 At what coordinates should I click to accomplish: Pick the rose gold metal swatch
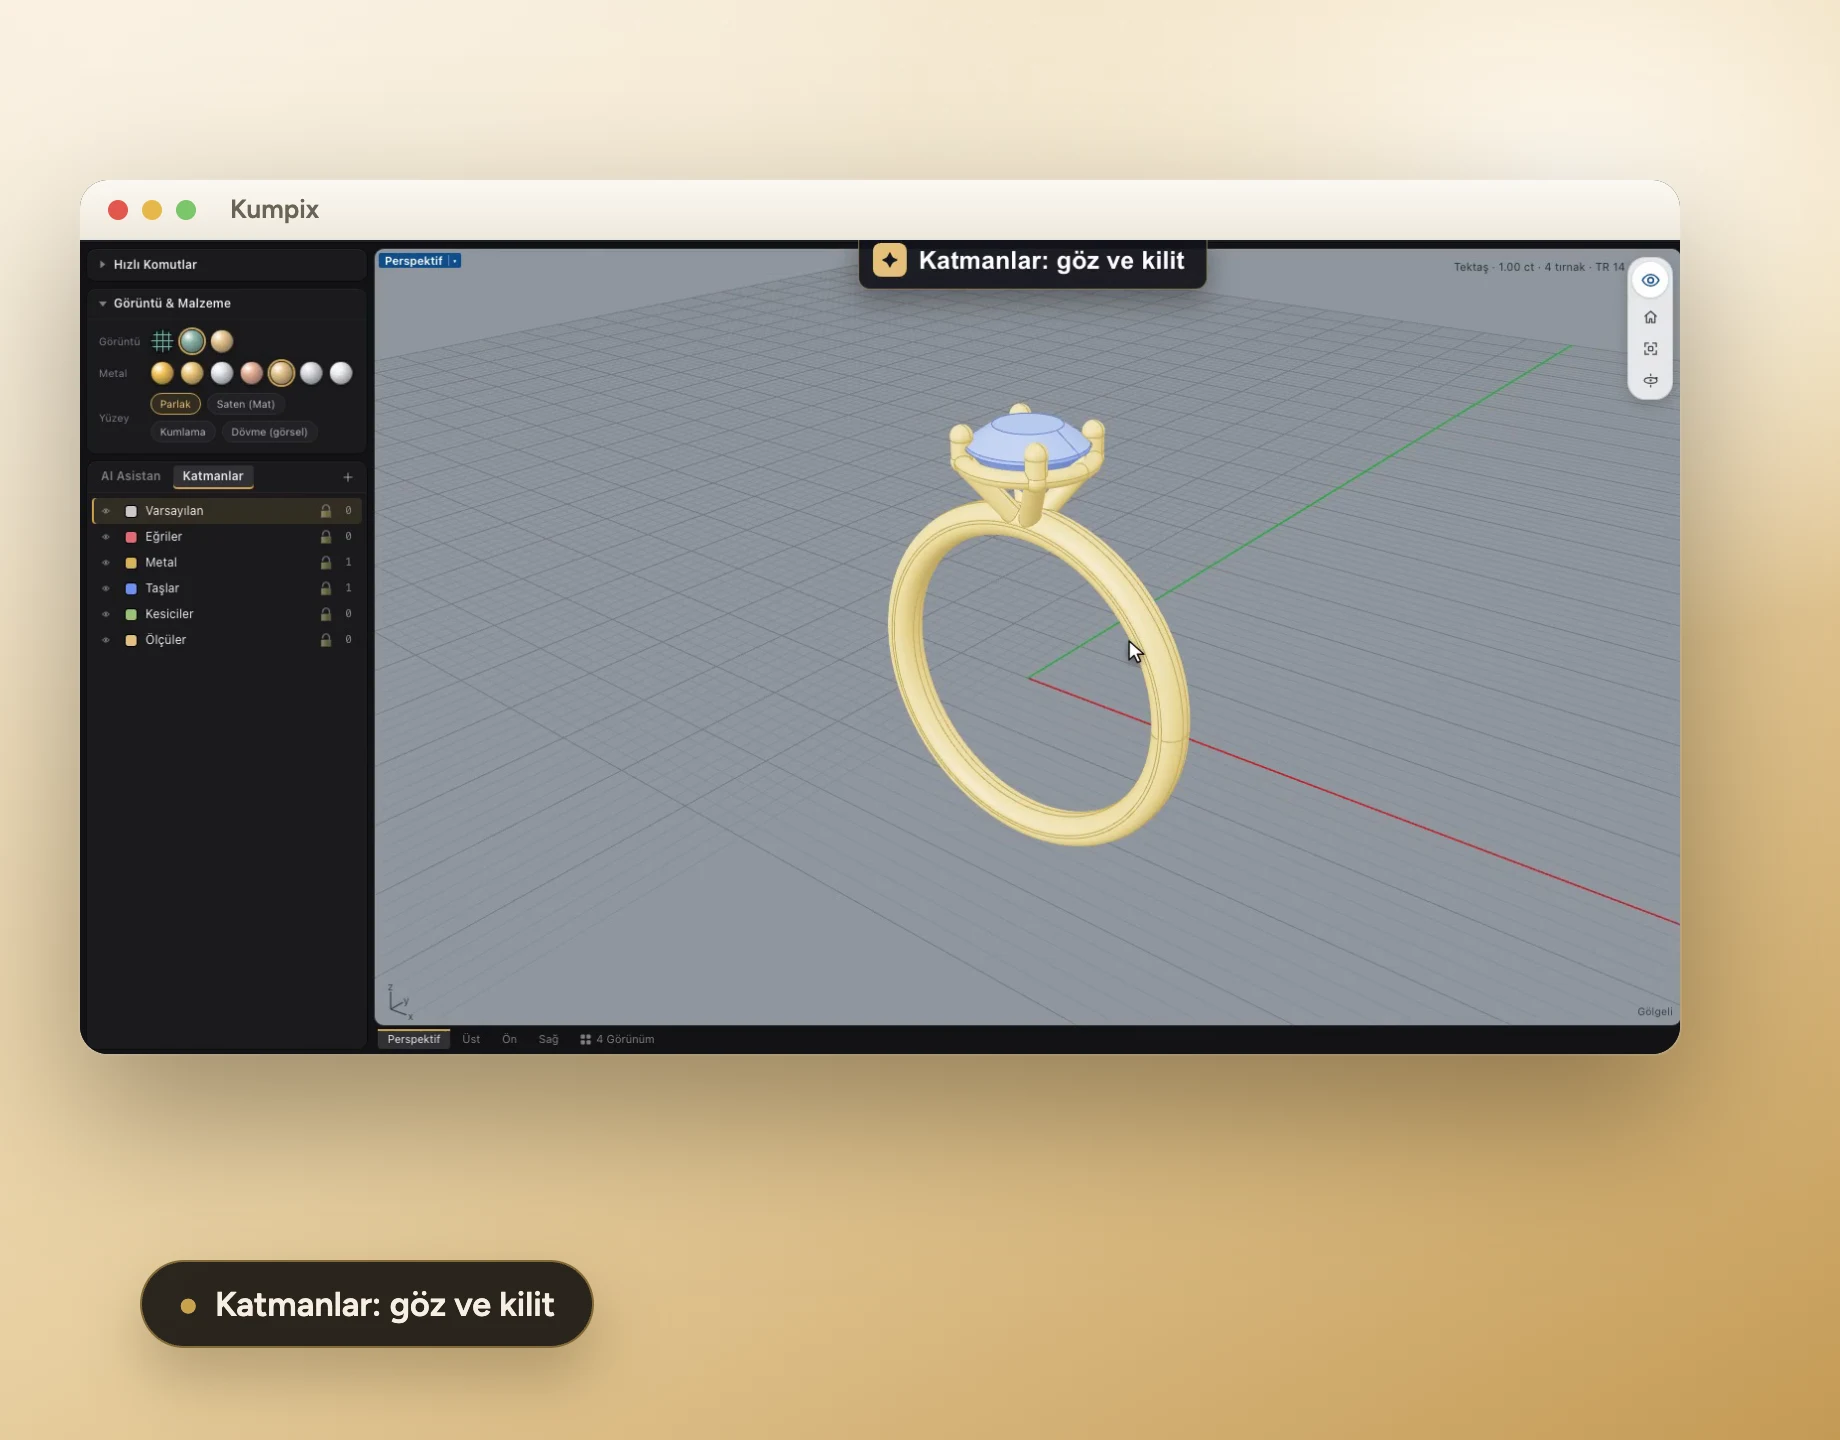[x=252, y=373]
